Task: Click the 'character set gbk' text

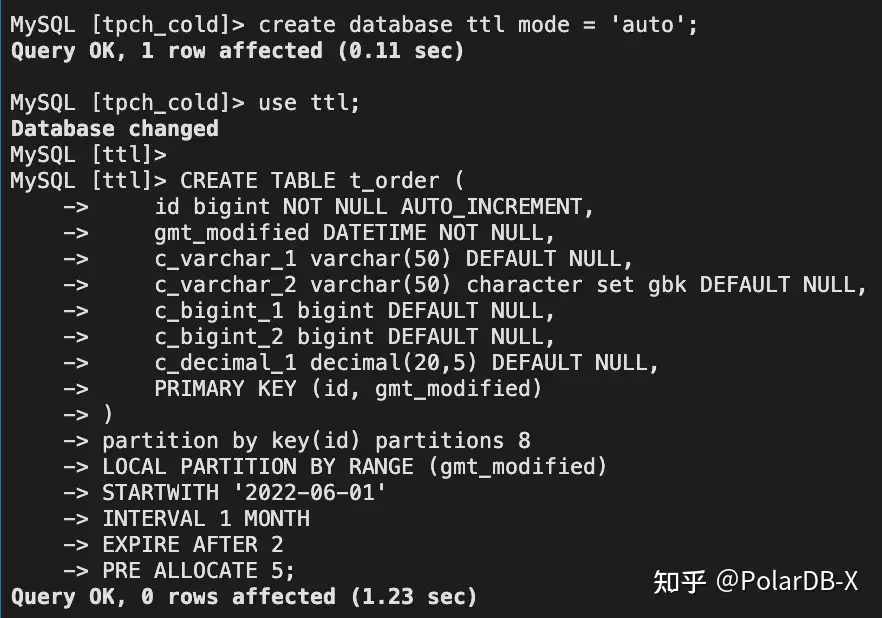Action: [577, 285]
